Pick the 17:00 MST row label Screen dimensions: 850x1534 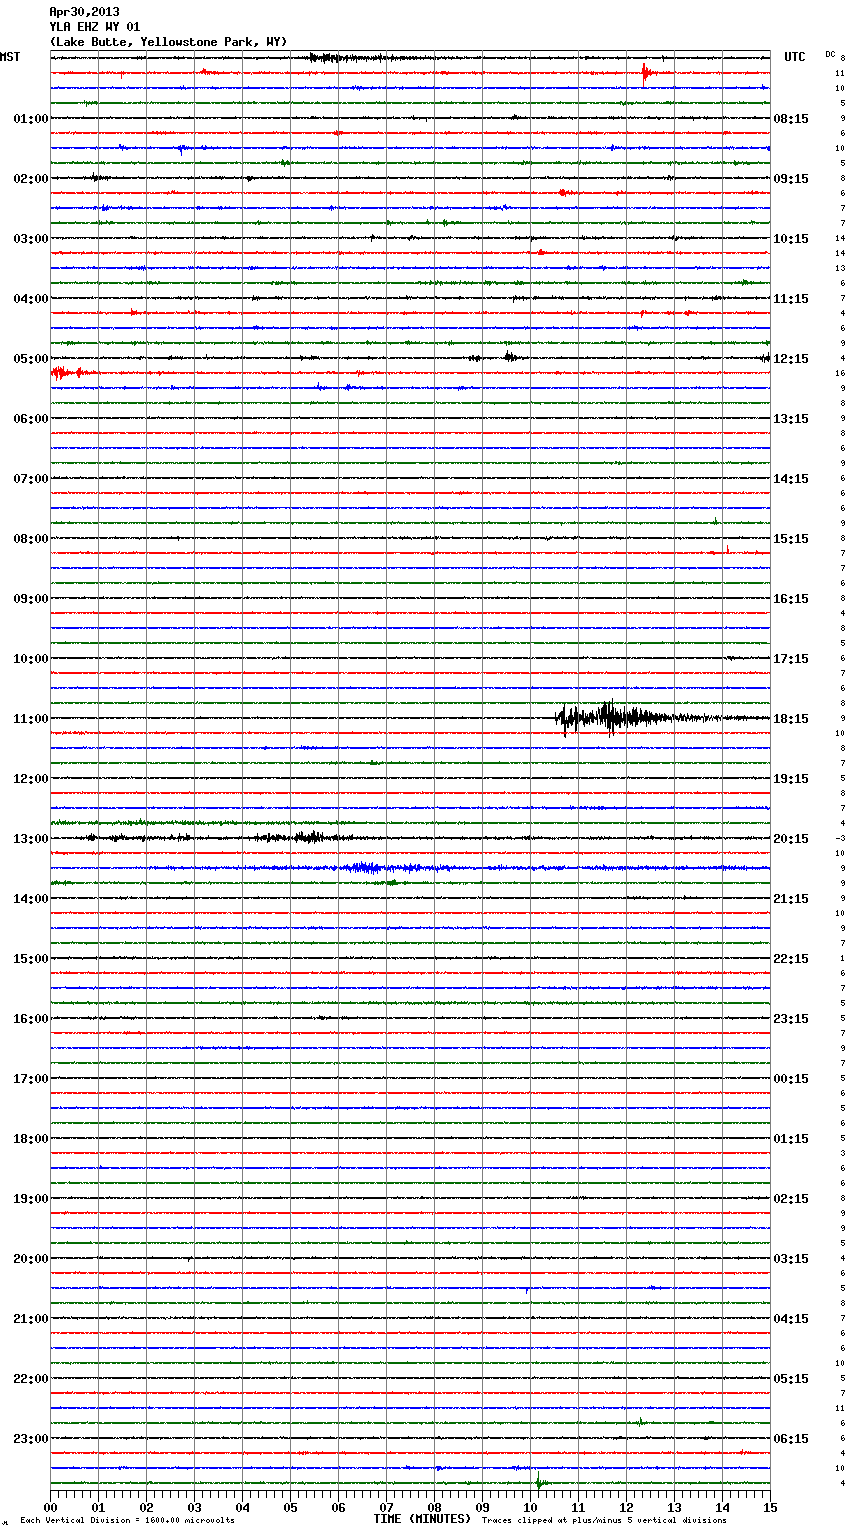(x=31, y=1079)
